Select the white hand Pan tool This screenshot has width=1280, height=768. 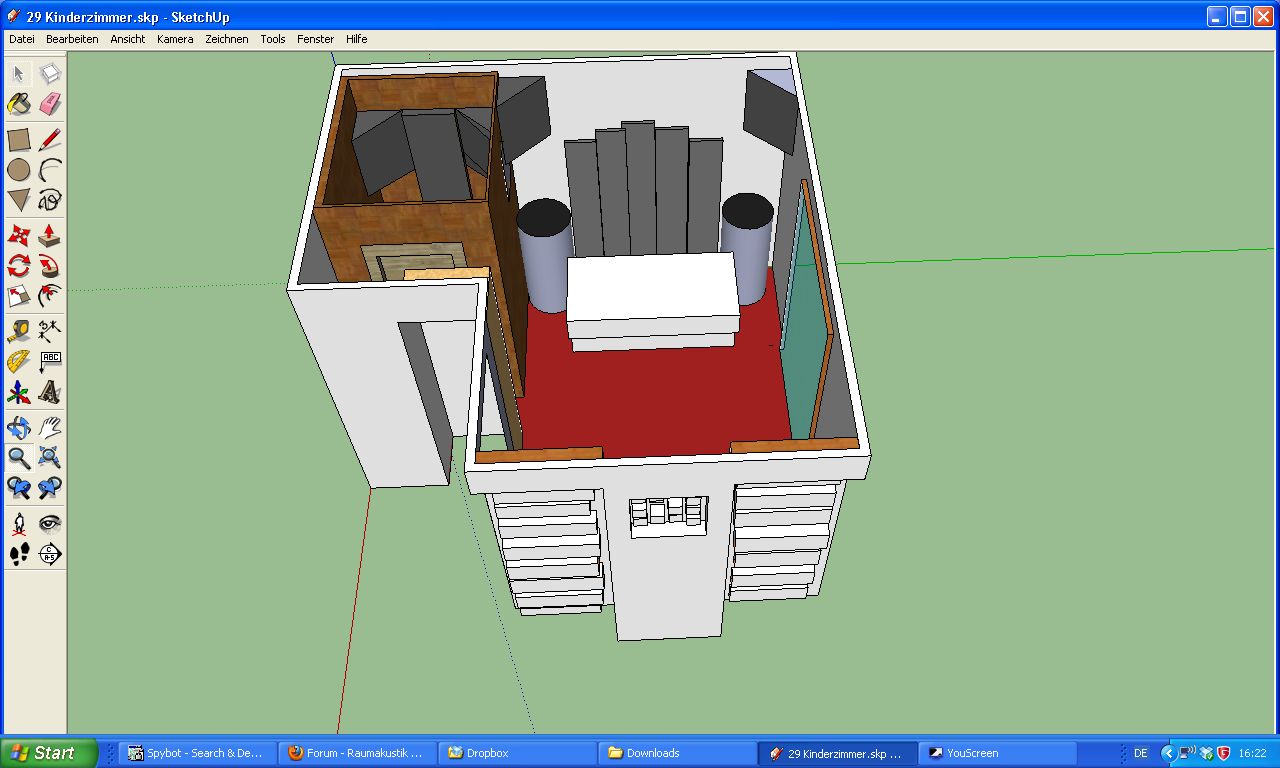coord(50,428)
